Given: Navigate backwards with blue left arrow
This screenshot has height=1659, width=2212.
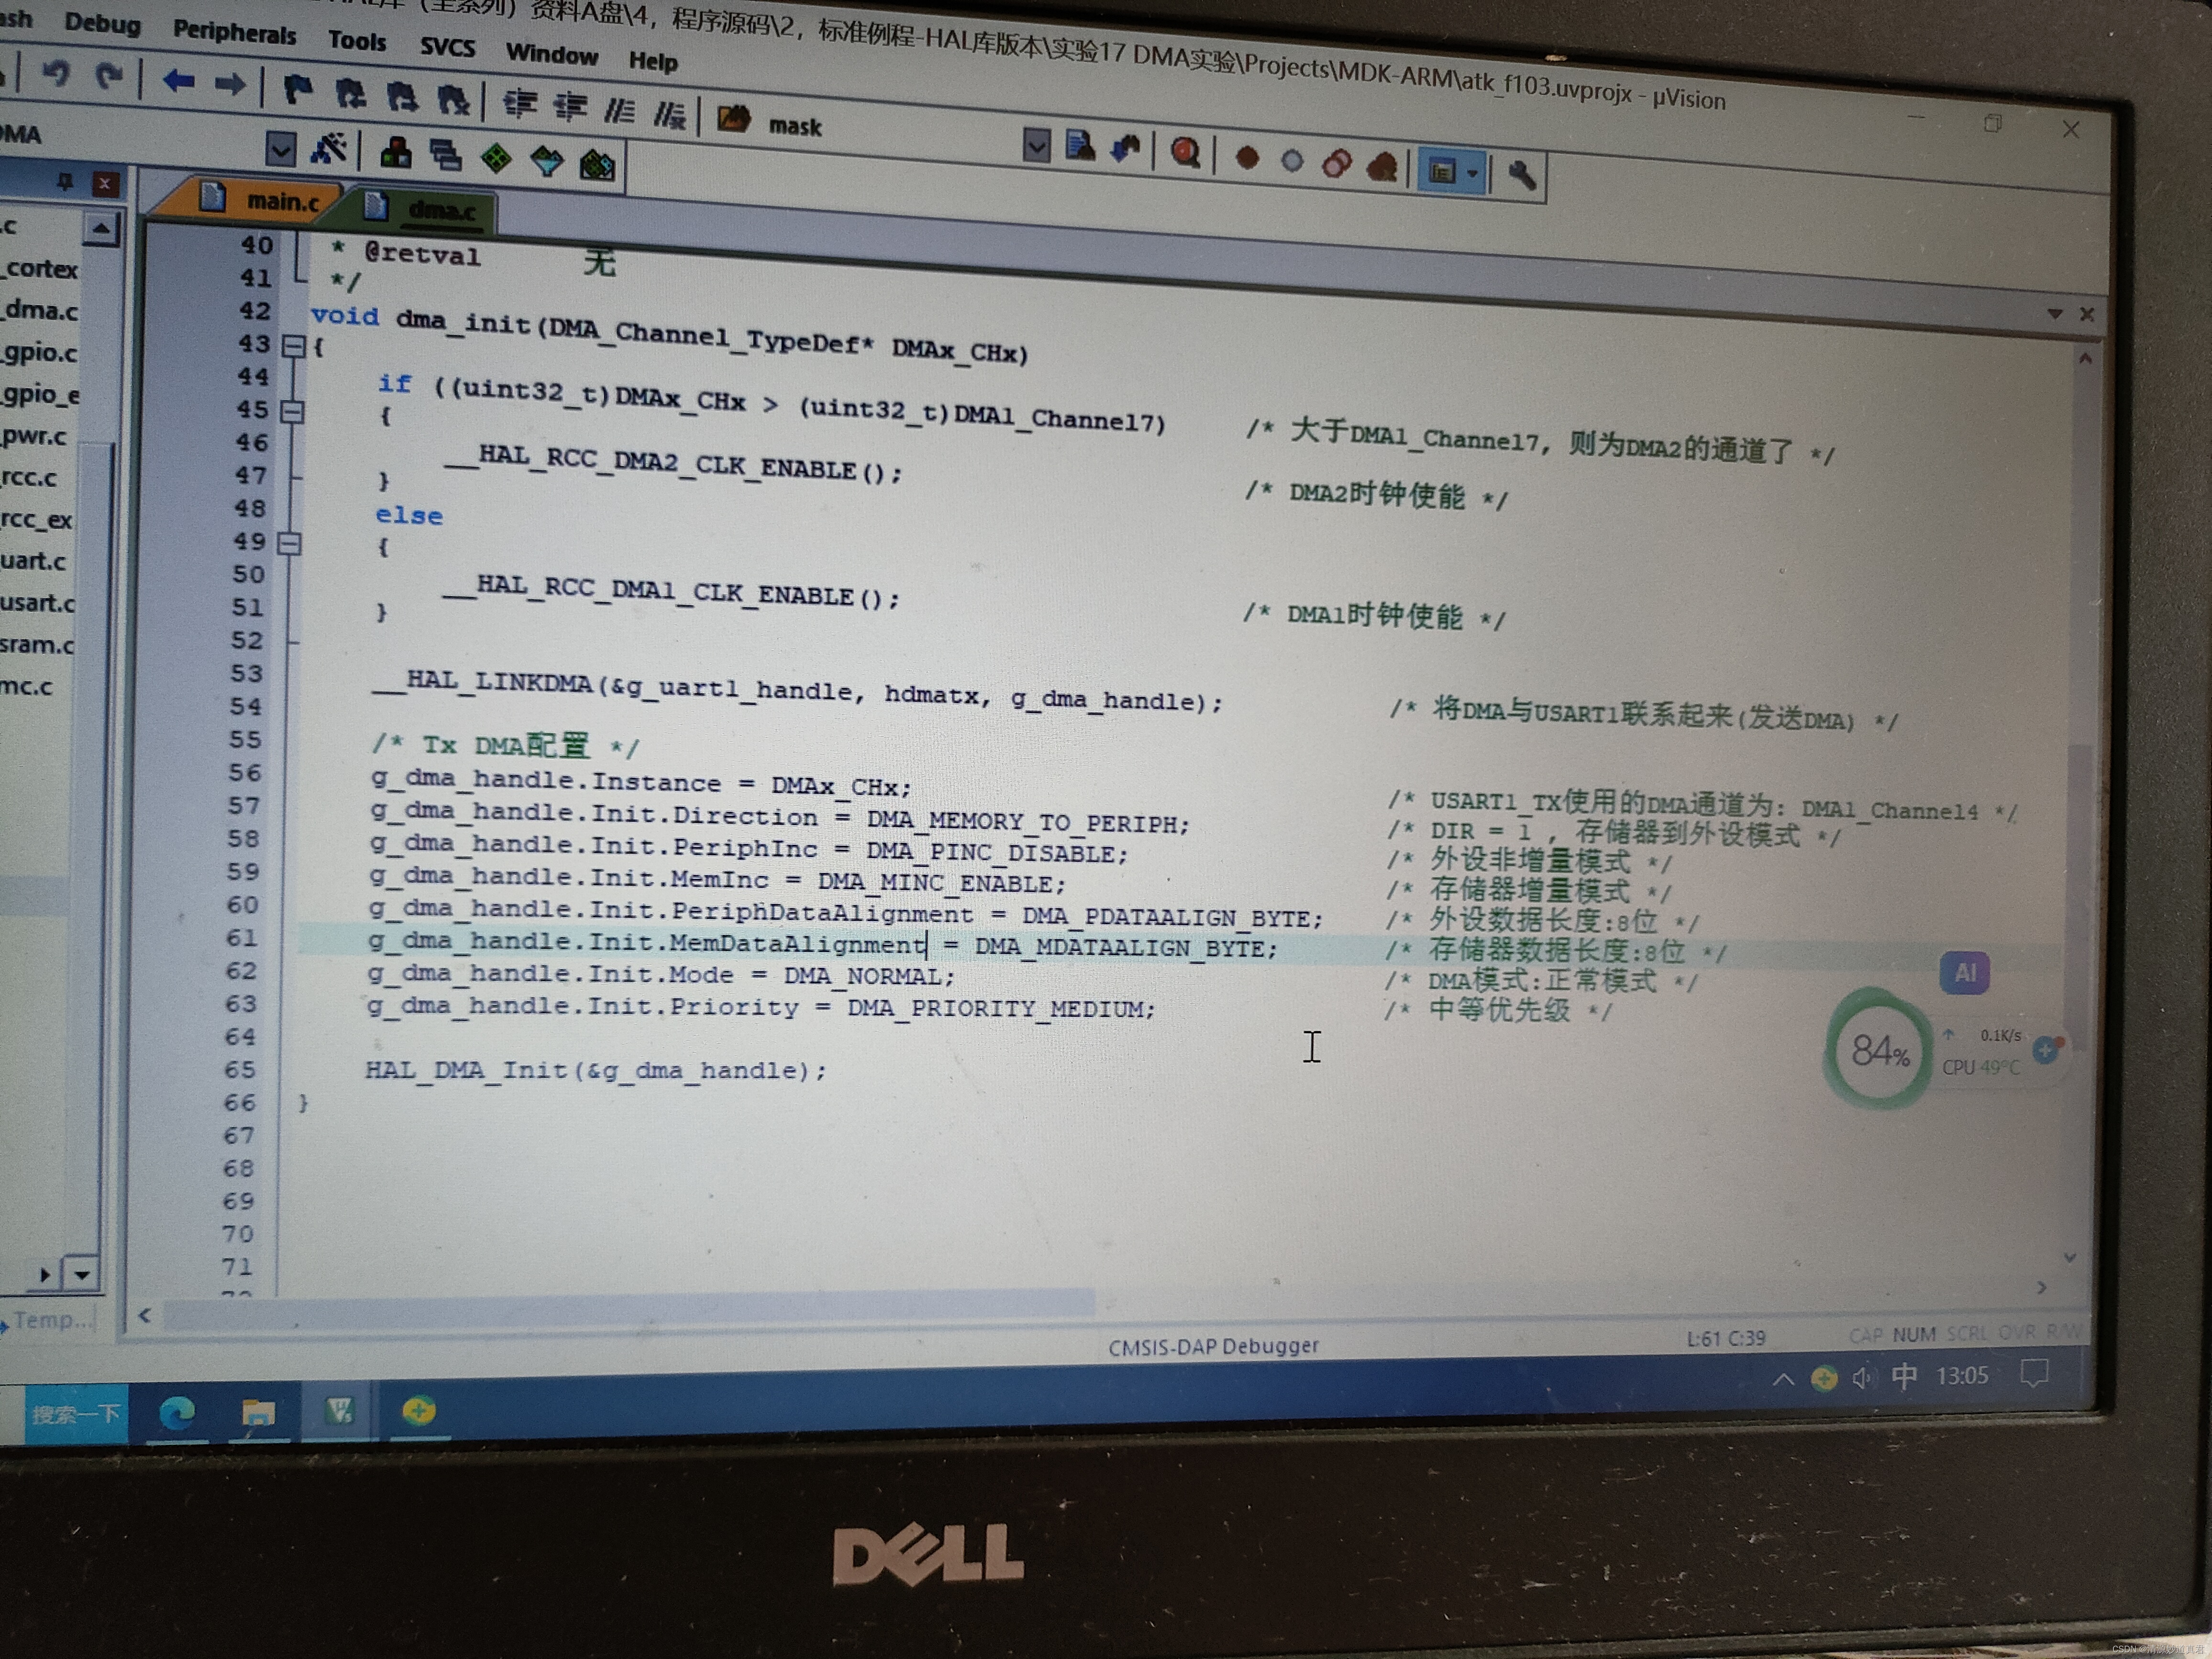Looking at the screenshot, I should pyautogui.click(x=178, y=81).
